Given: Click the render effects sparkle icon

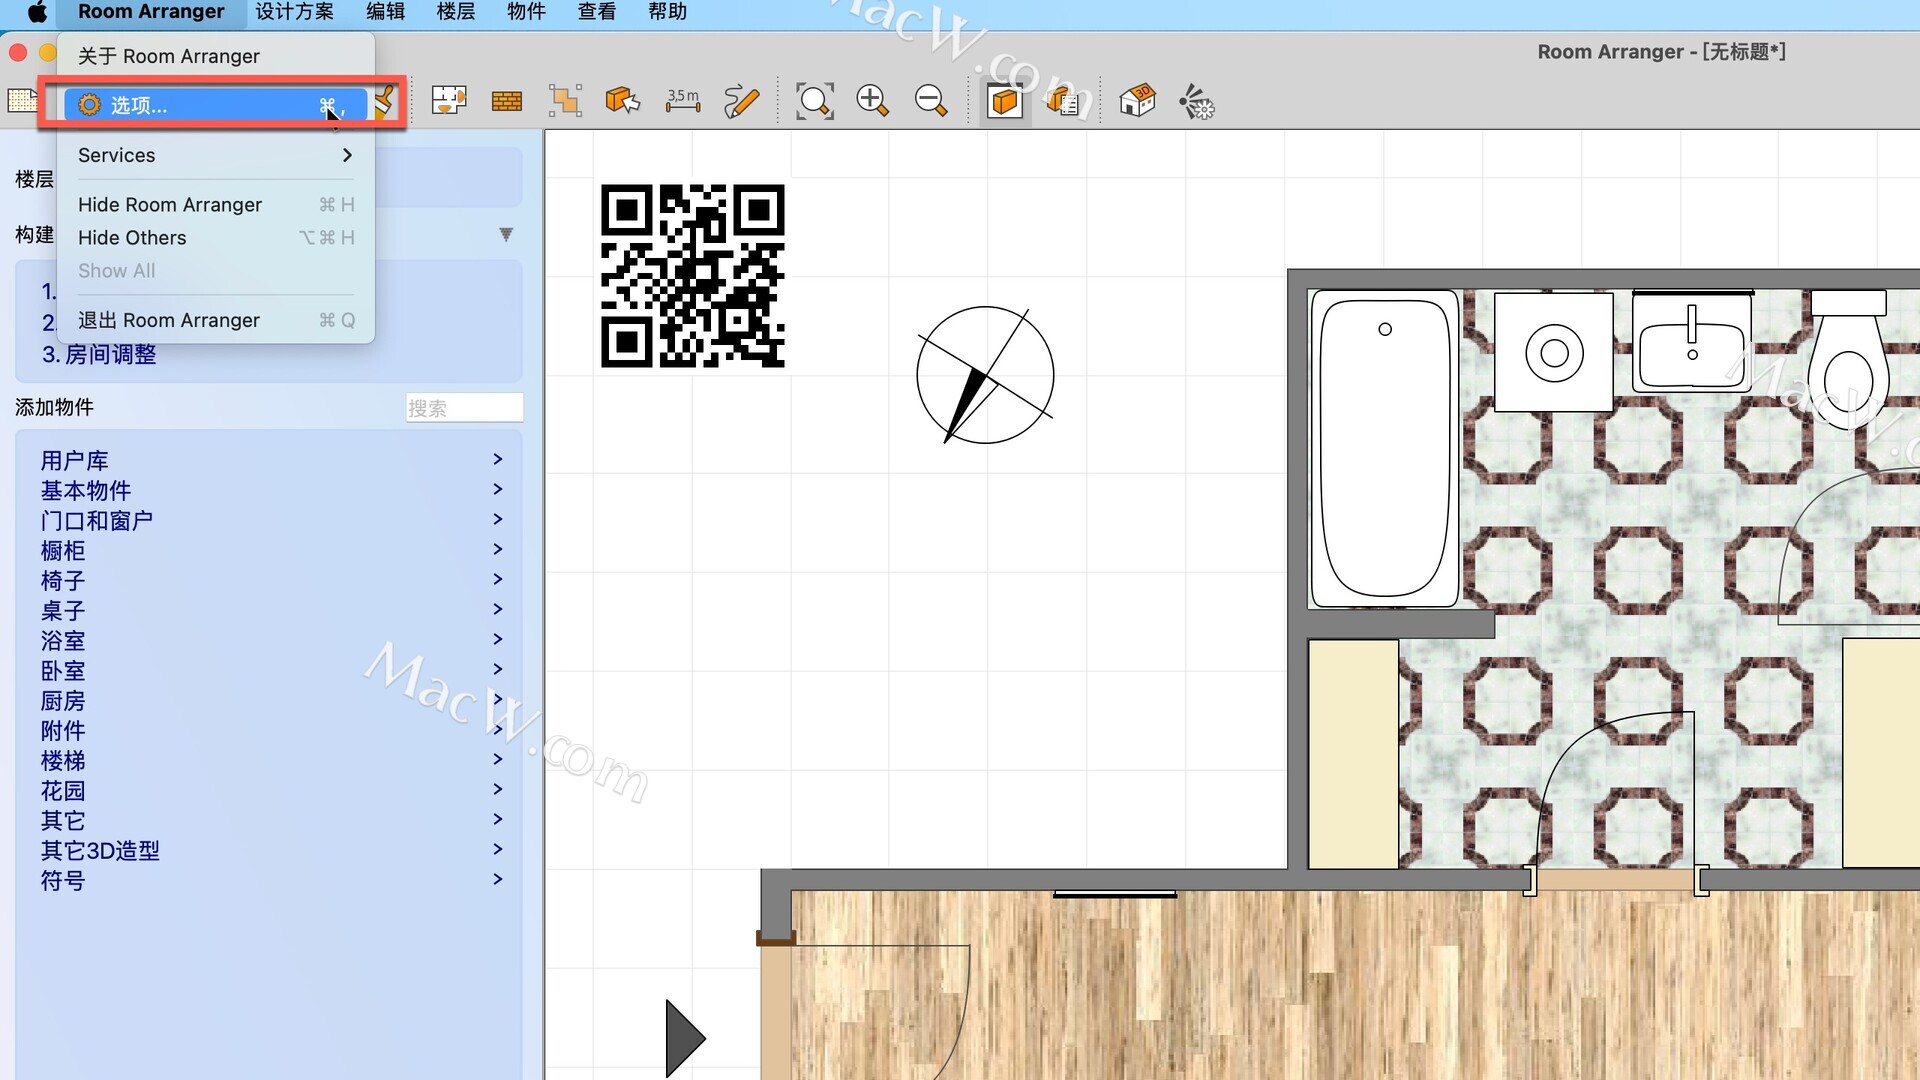Looking at the screenshot, I should (x=1196, y=101).
